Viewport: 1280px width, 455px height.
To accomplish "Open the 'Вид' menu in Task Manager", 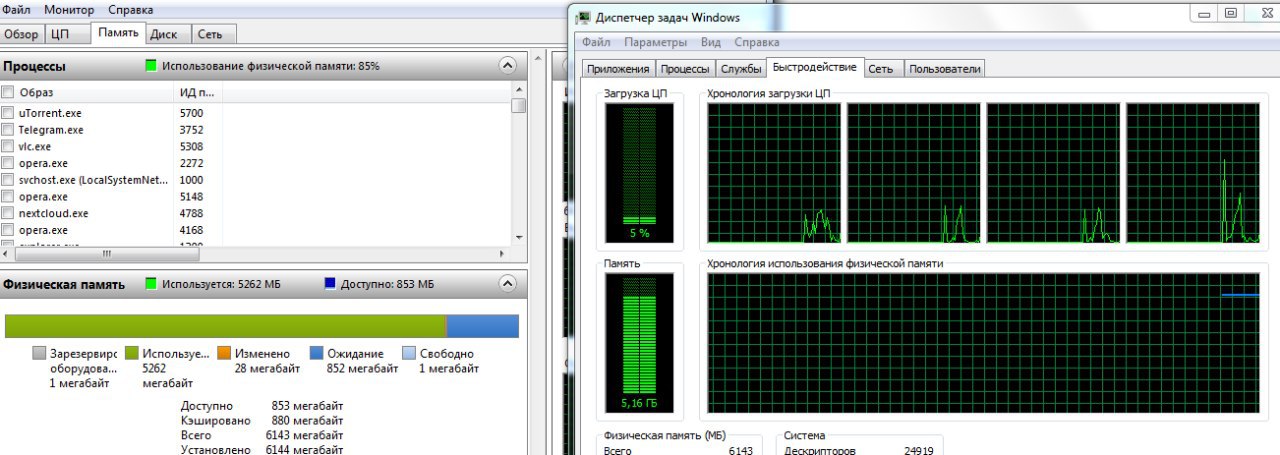I will point(711,42).
